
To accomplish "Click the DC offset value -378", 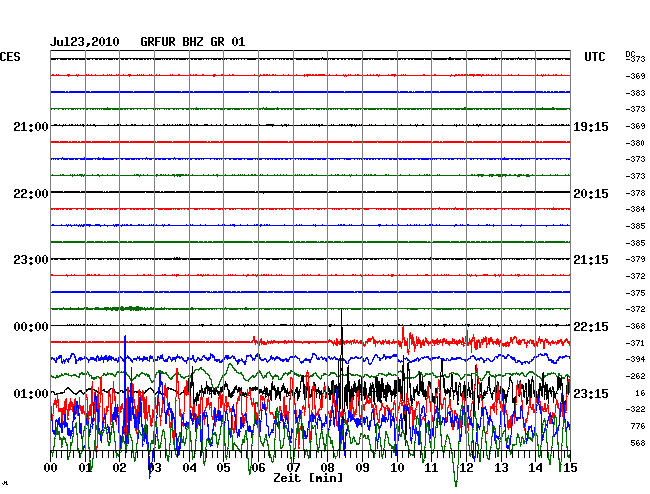I will tap(635, 193).
